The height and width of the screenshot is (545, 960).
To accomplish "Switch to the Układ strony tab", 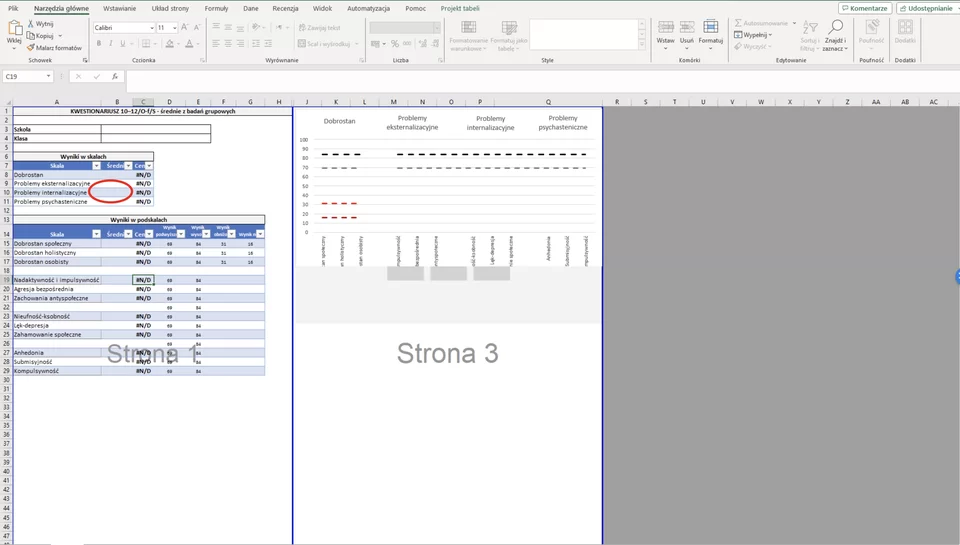I will click(170, 9).
